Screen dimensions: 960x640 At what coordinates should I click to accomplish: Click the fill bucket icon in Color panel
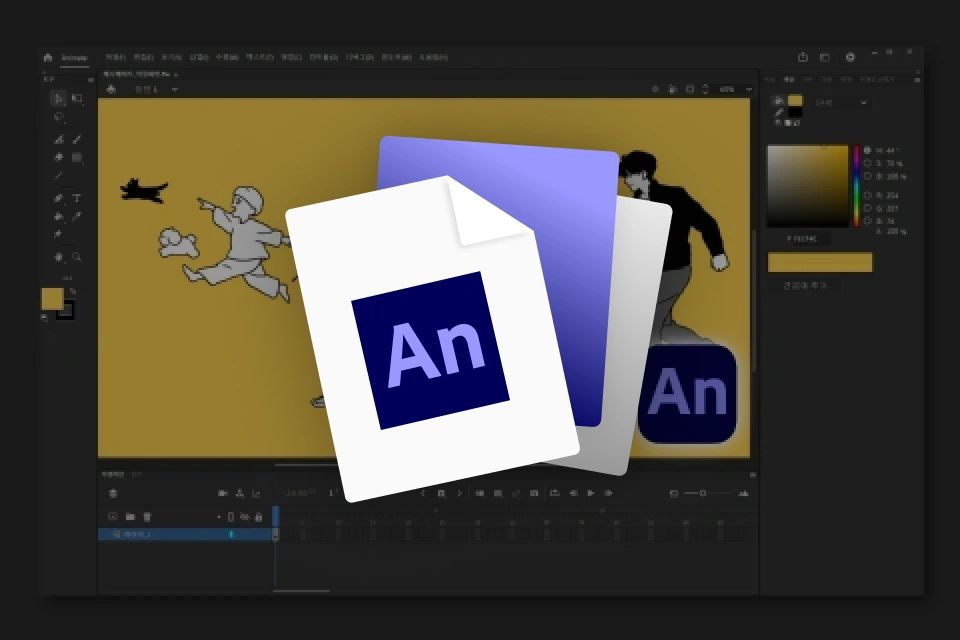pyautogui.click(x=779, y=101)
